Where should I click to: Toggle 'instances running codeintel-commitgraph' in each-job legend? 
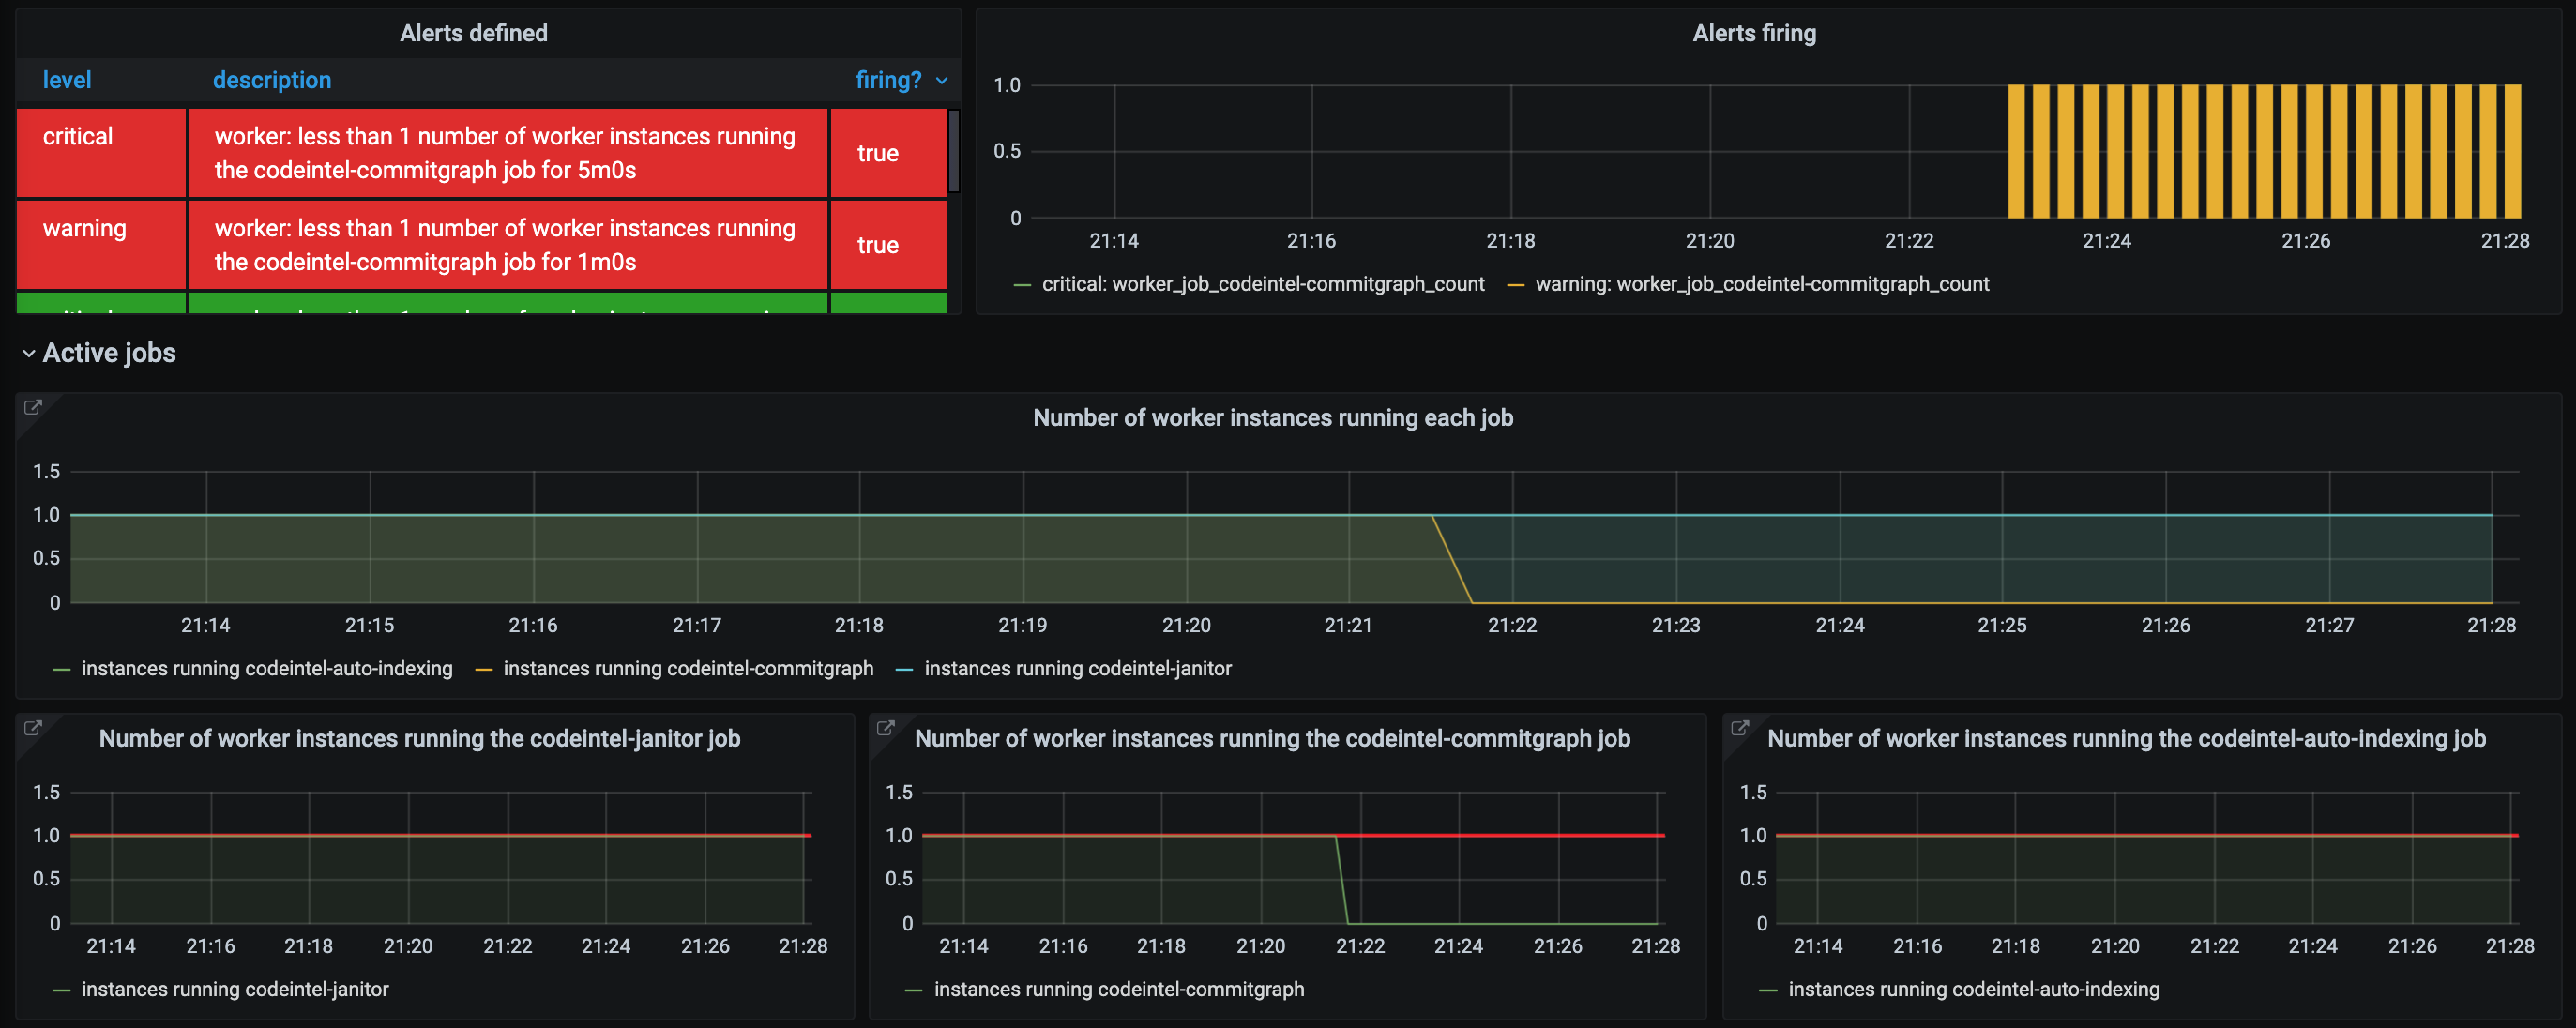pos(688,669)
